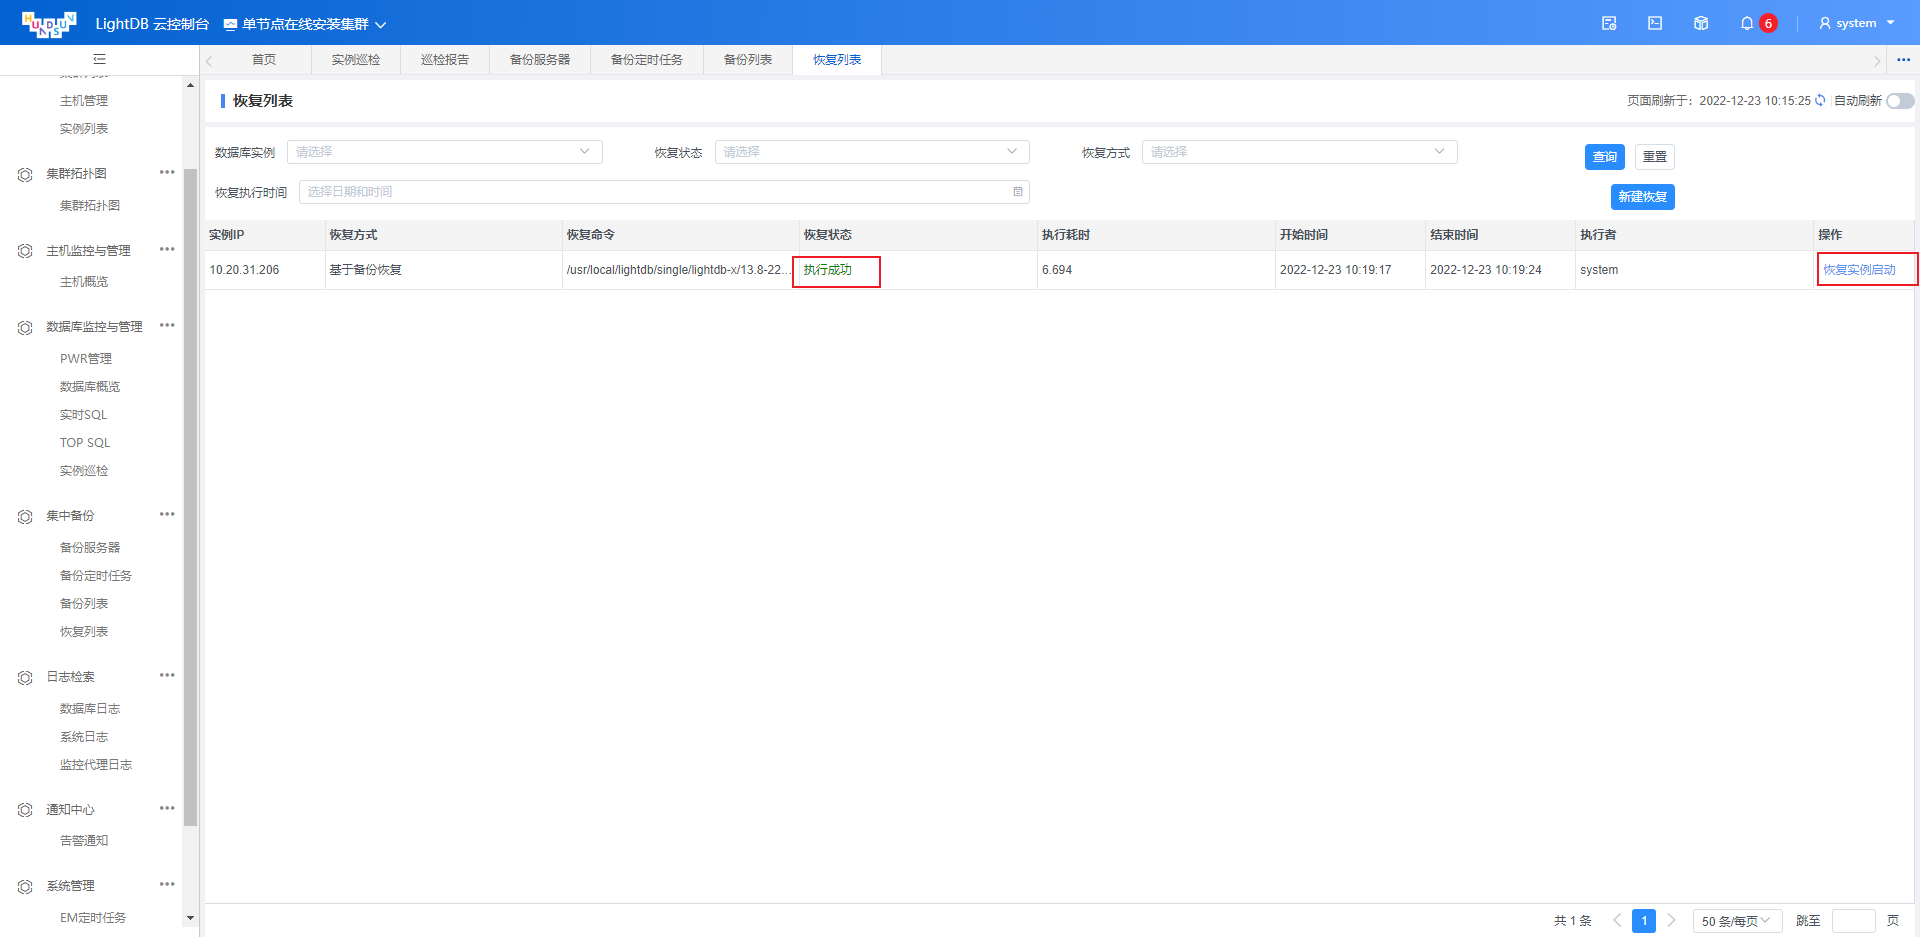1920x937 pixels.
Task: Open the 恢复方式 dropdown
Action: point(1298,152)
